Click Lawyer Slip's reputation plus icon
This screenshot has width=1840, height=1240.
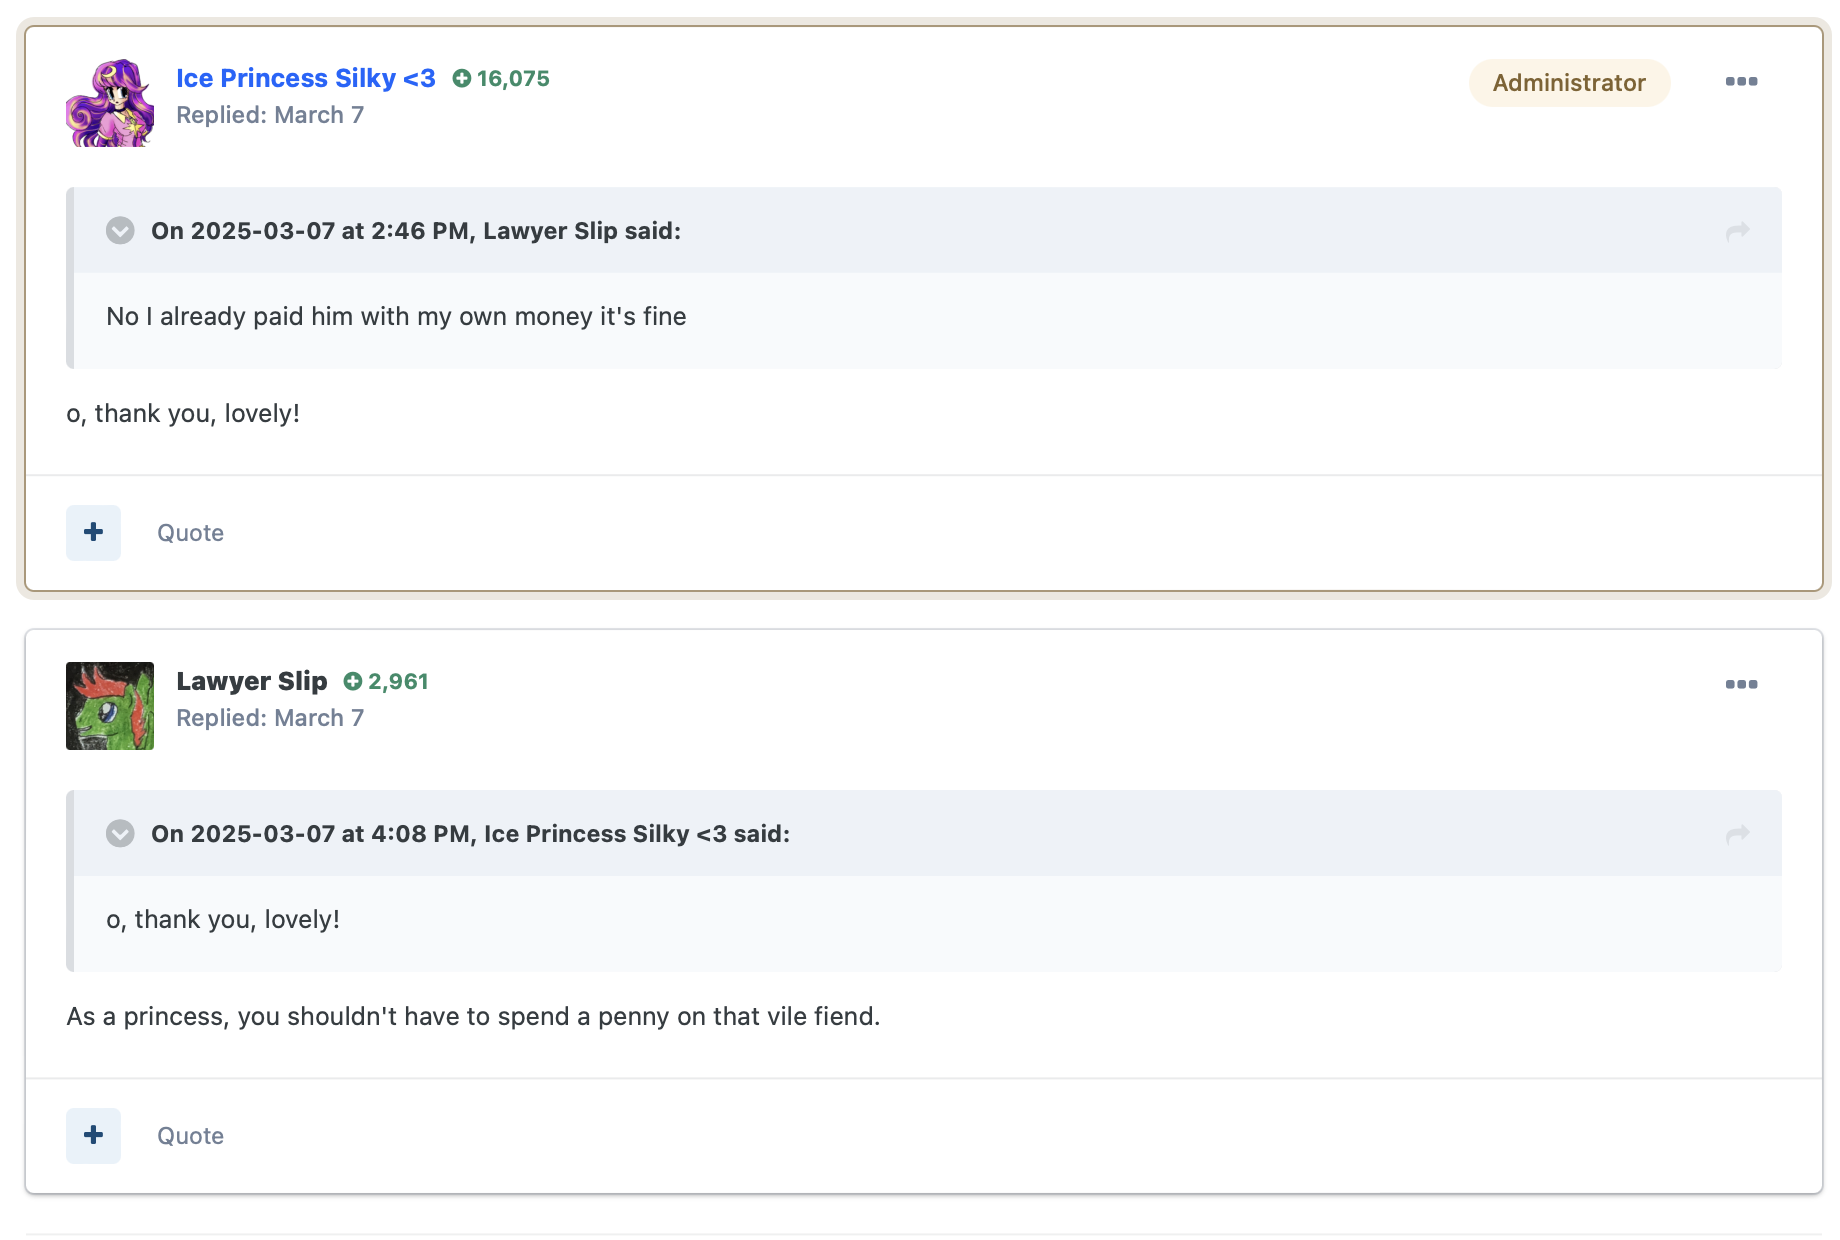pos(352,681)
